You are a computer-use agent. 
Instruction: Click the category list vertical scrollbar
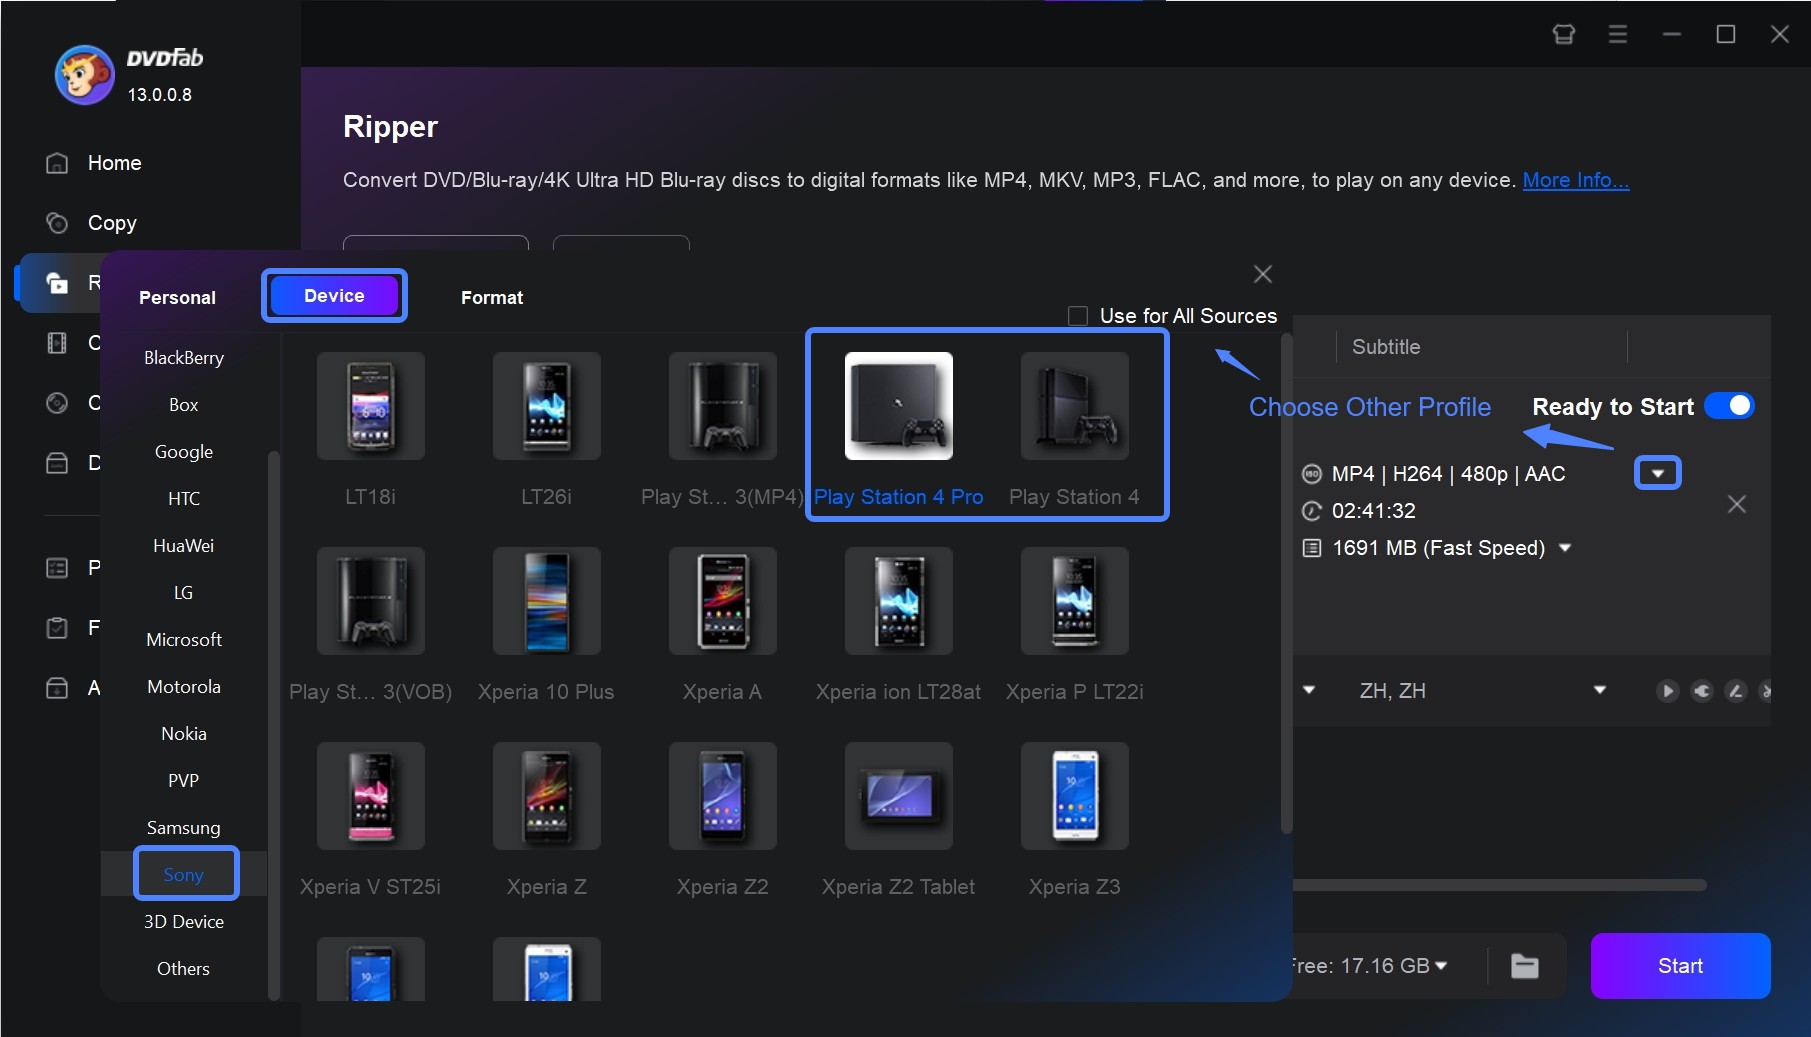[x=274, y=725]
